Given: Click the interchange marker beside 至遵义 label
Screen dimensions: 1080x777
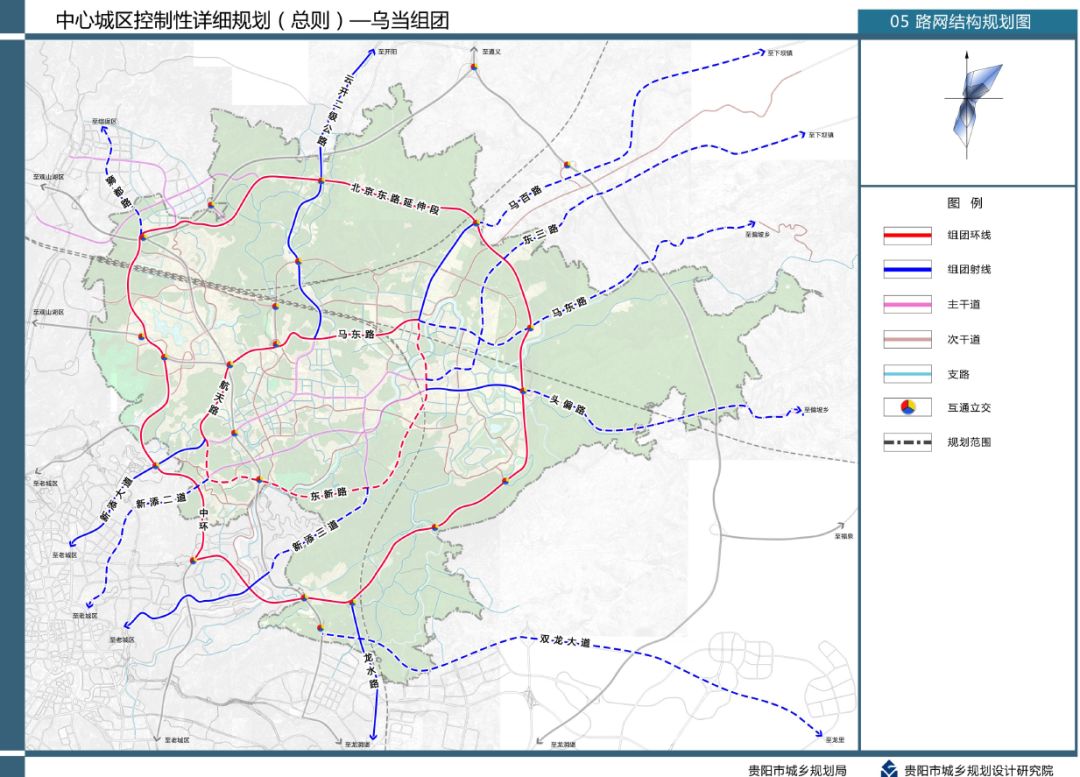Looking at the screenshot, I should tap(475, 68).
